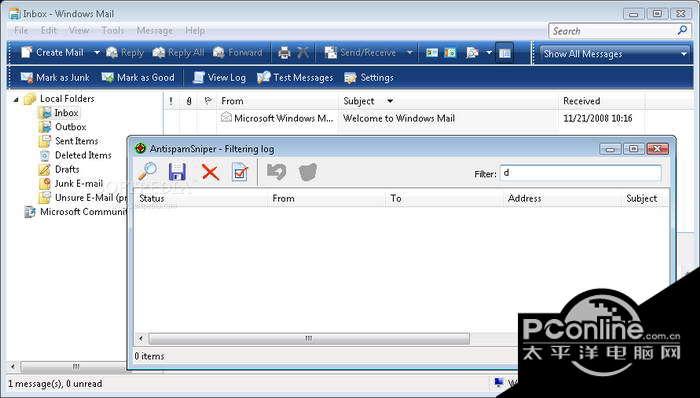The height and width of the screenshot is (398, 700).
Task: Click the checkmark document icon in Filtering log
Action: click(x=240, y=172)
